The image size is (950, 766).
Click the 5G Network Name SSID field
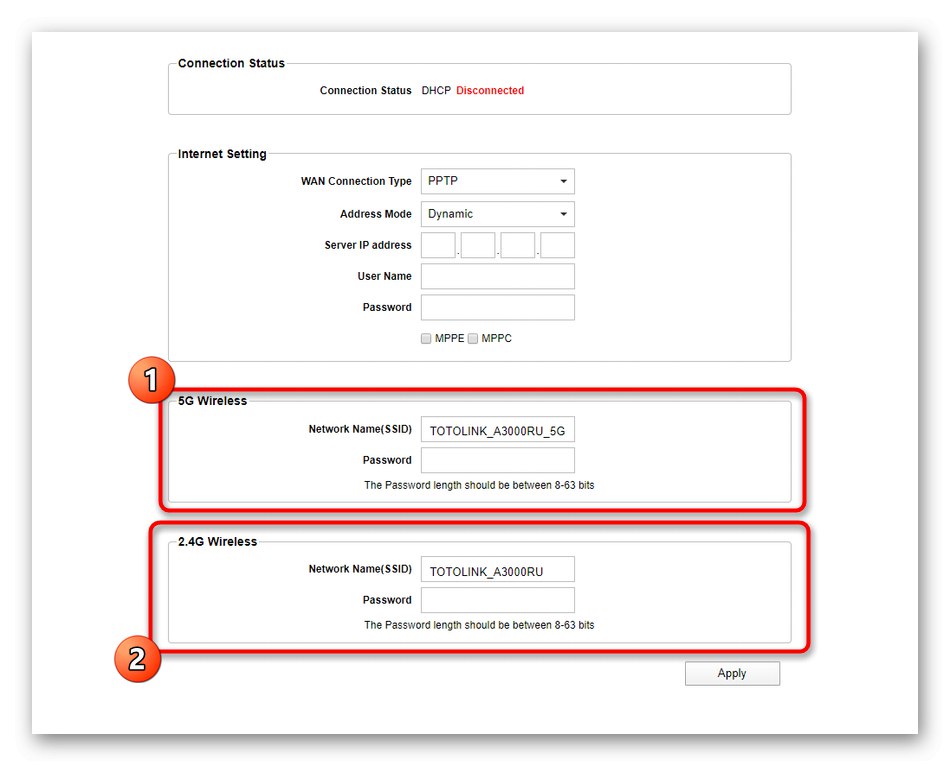[x=497, y=430]
